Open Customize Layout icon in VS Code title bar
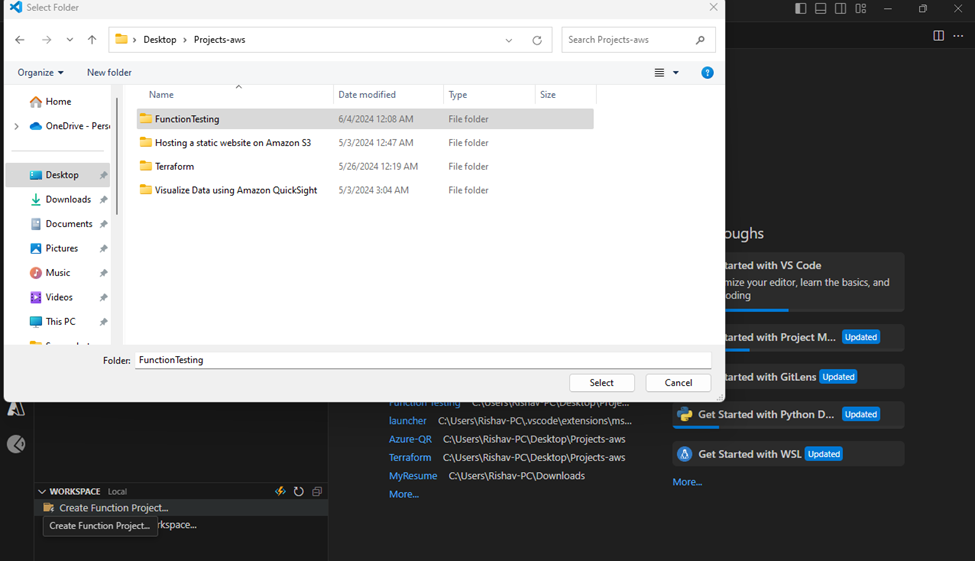The width and height of the screenshot is (975, 561). (x=861, y=9)
